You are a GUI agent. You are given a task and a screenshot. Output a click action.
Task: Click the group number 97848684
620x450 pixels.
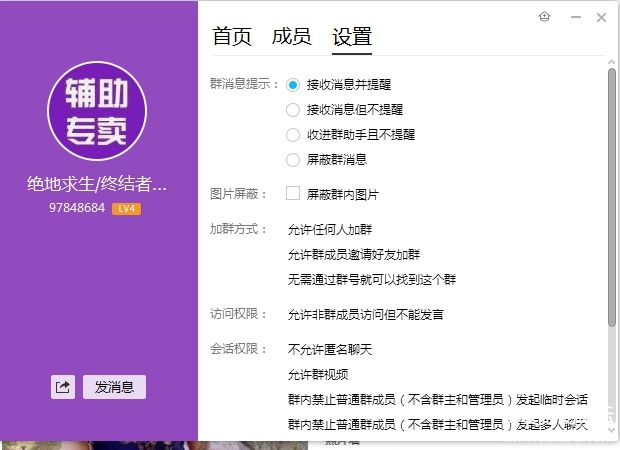[x=77, y=209]
